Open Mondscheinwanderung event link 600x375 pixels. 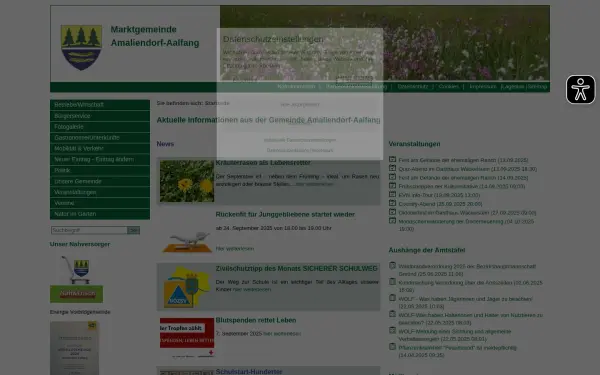coord(466,225)
